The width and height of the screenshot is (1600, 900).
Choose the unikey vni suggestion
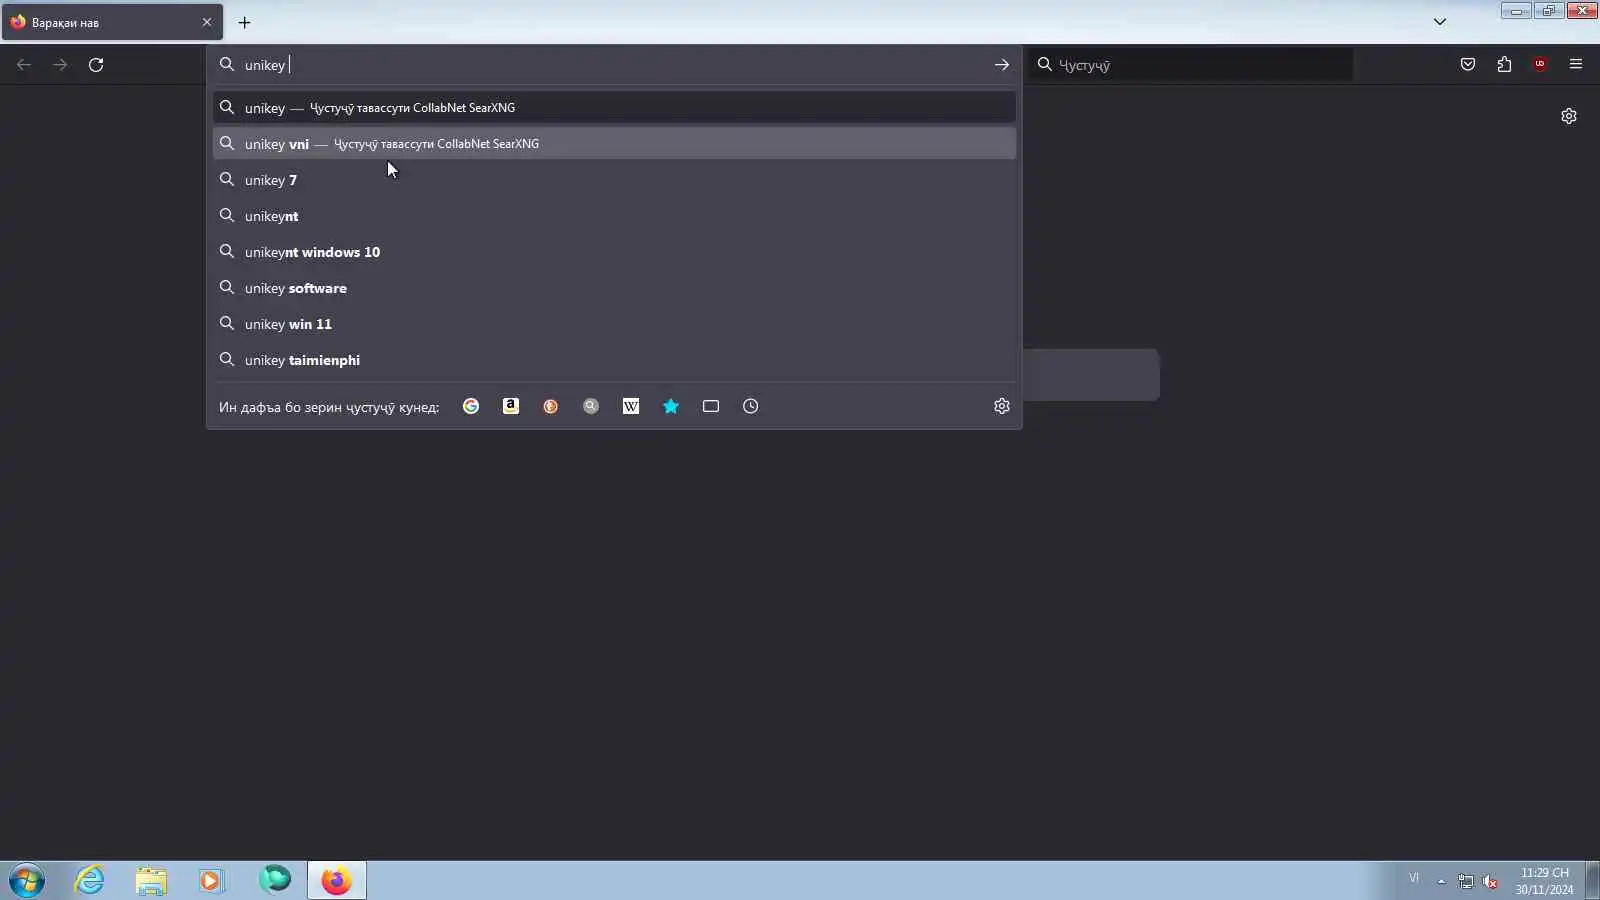[614, 143]
